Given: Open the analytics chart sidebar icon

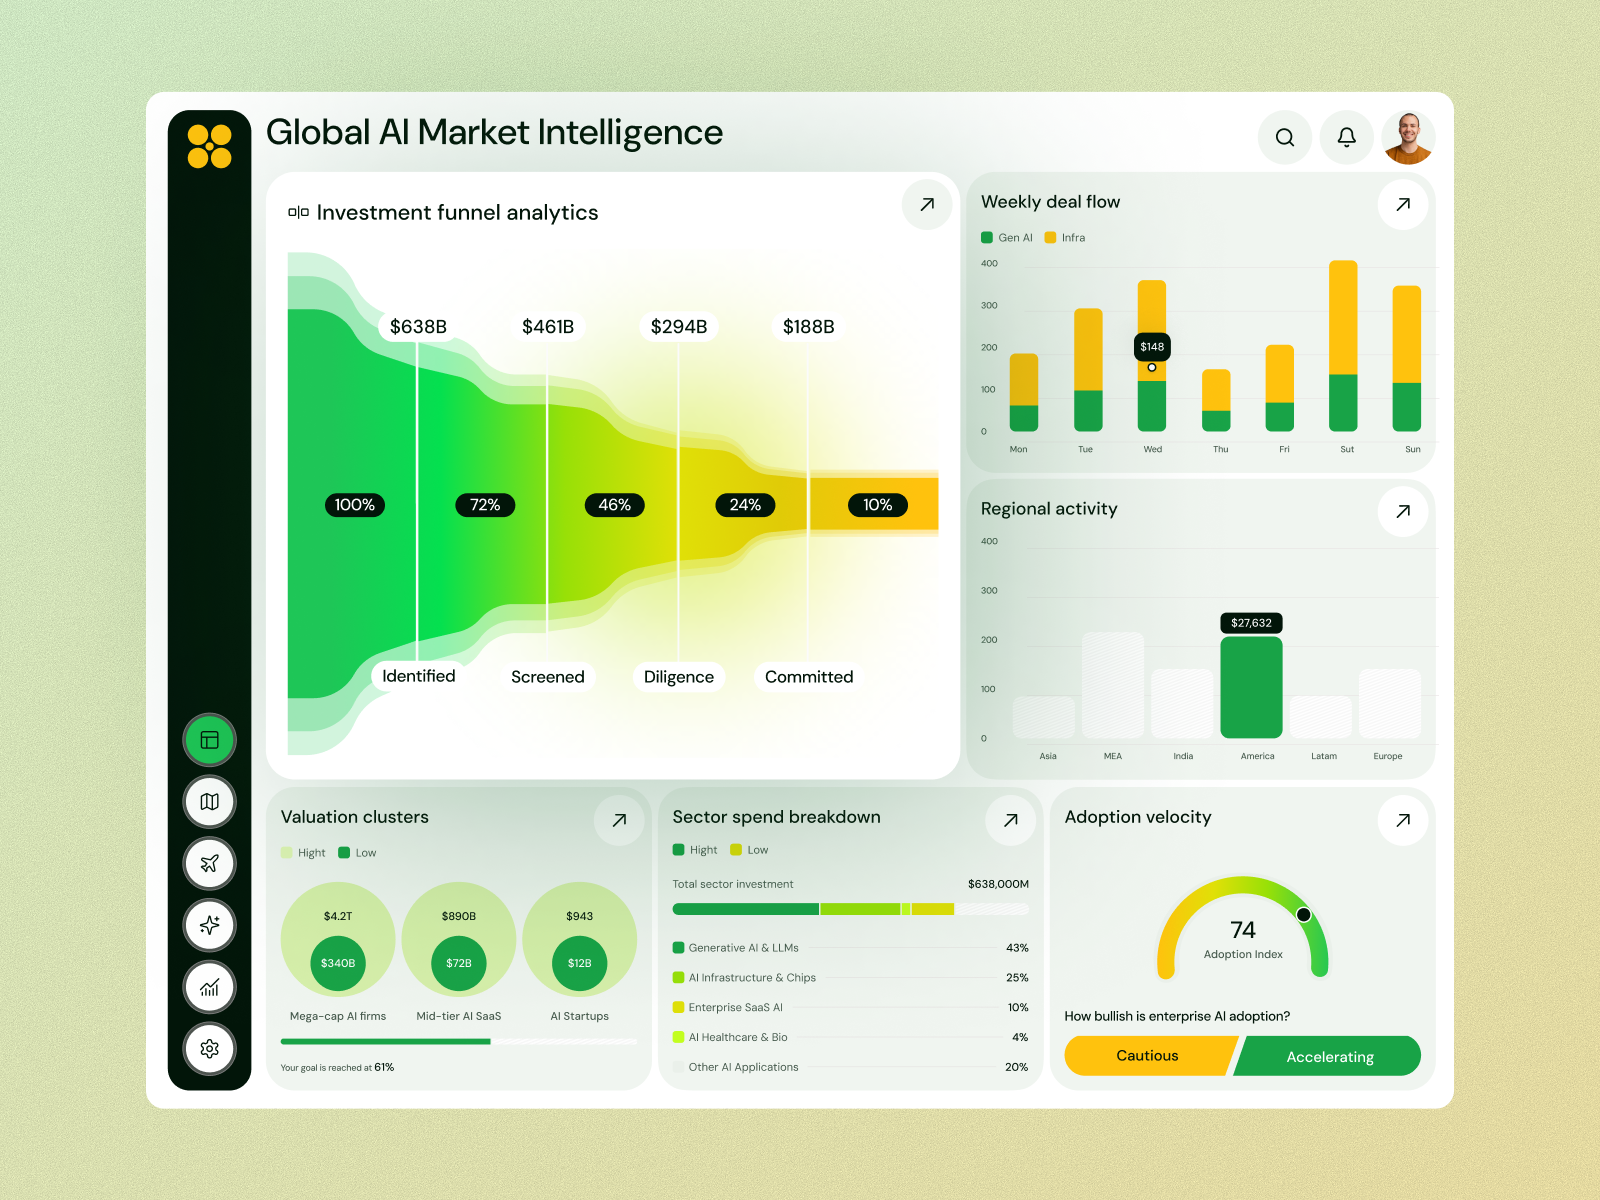Looking at the screenshot, I should pyautogui.click(x=209, y=987).
